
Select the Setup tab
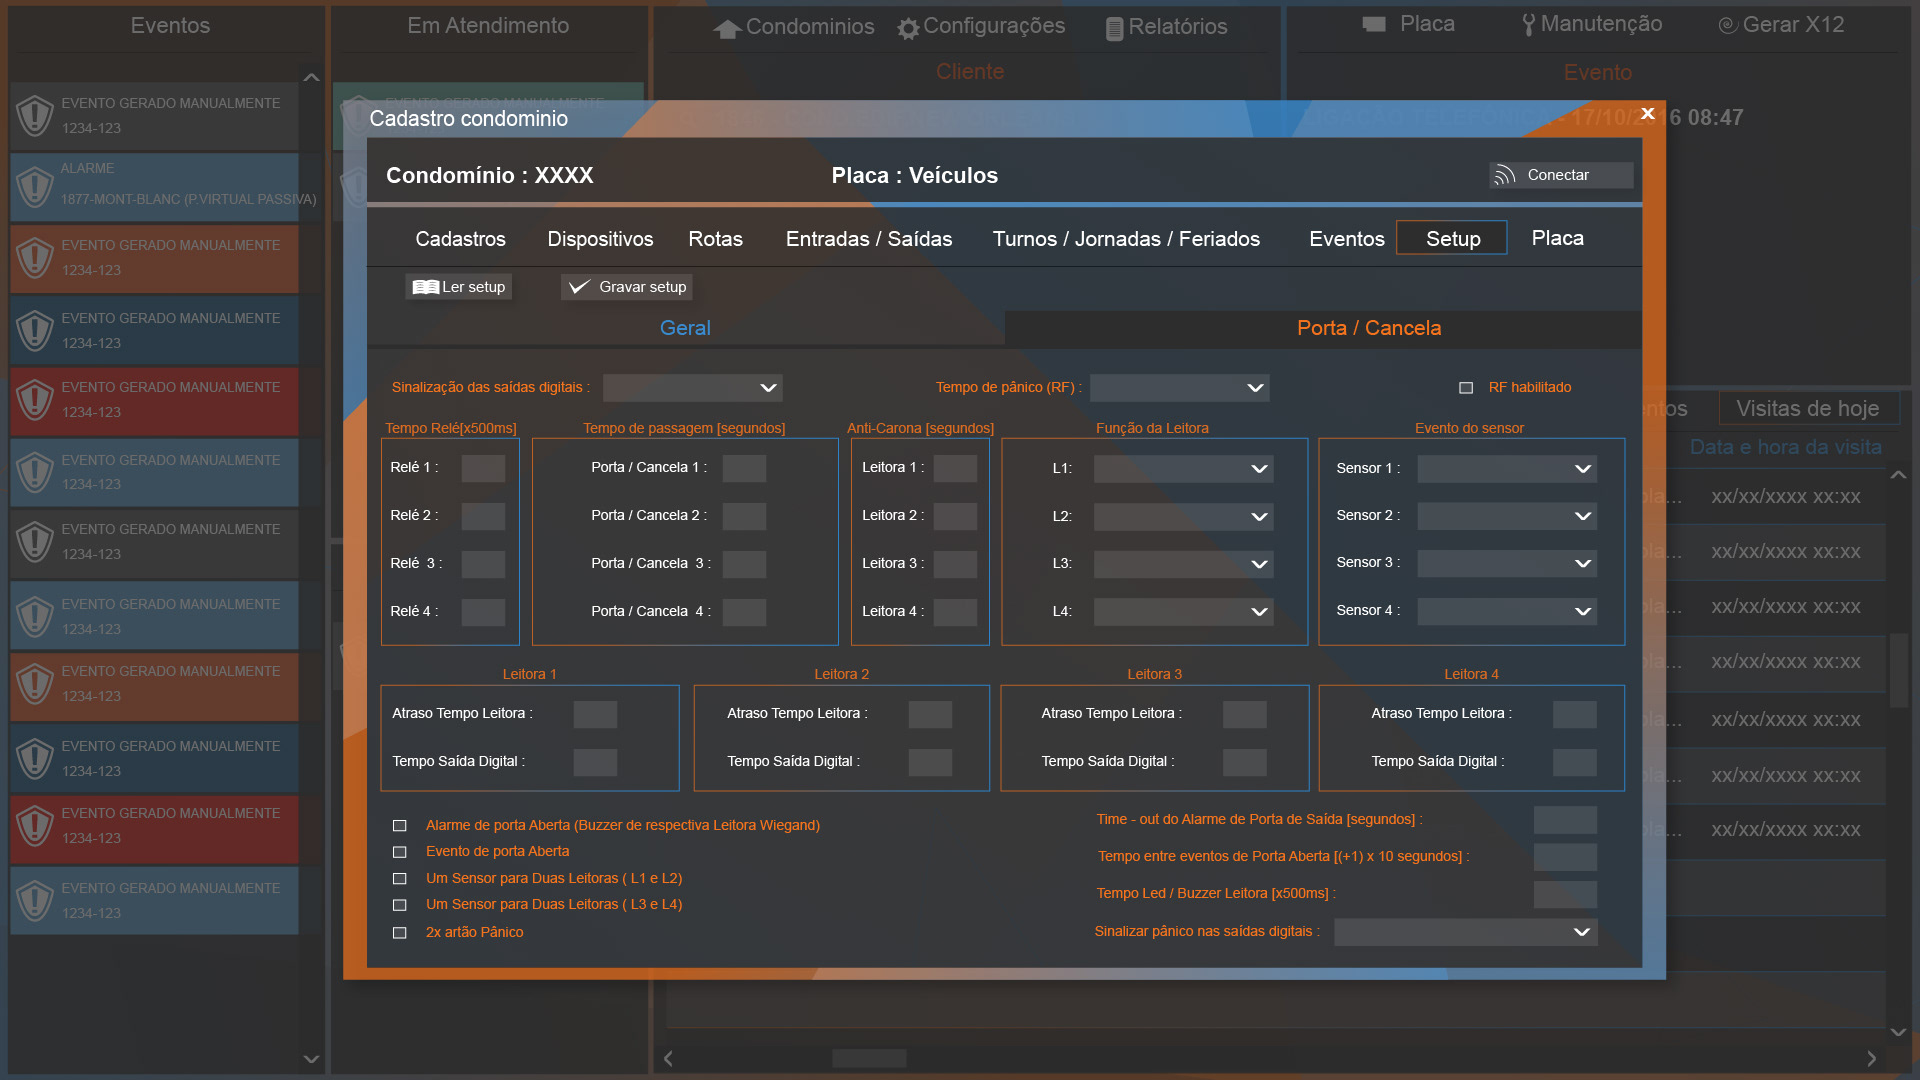tap(1452, 238)
